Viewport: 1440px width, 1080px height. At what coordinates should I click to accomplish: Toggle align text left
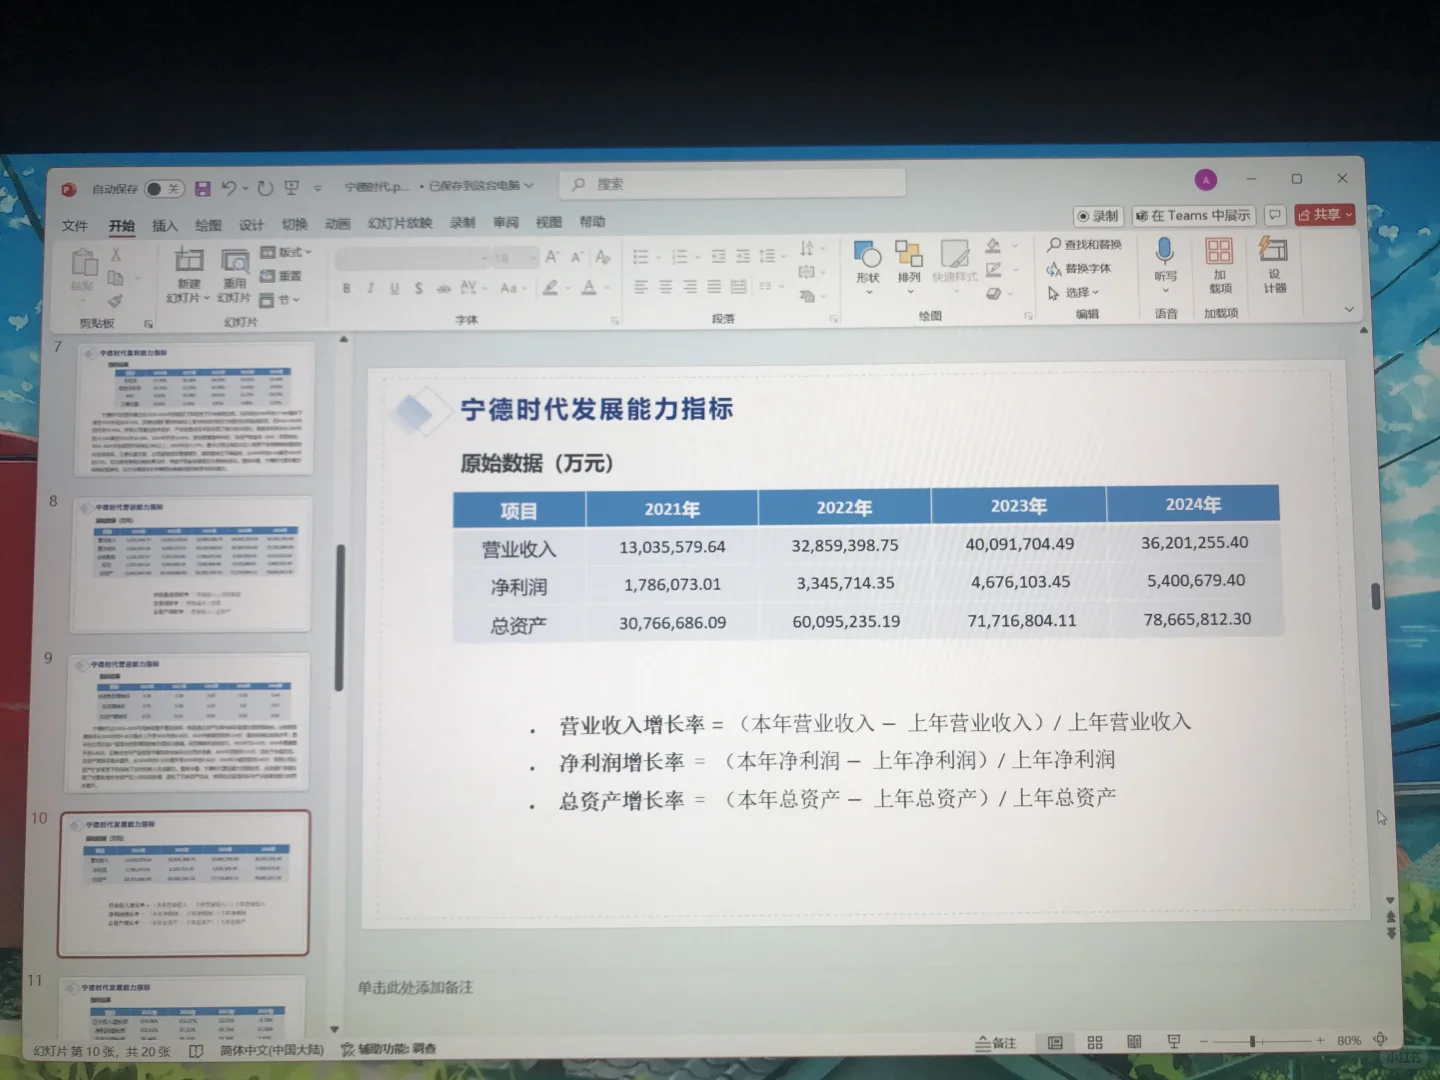click(x=641, y=287)
